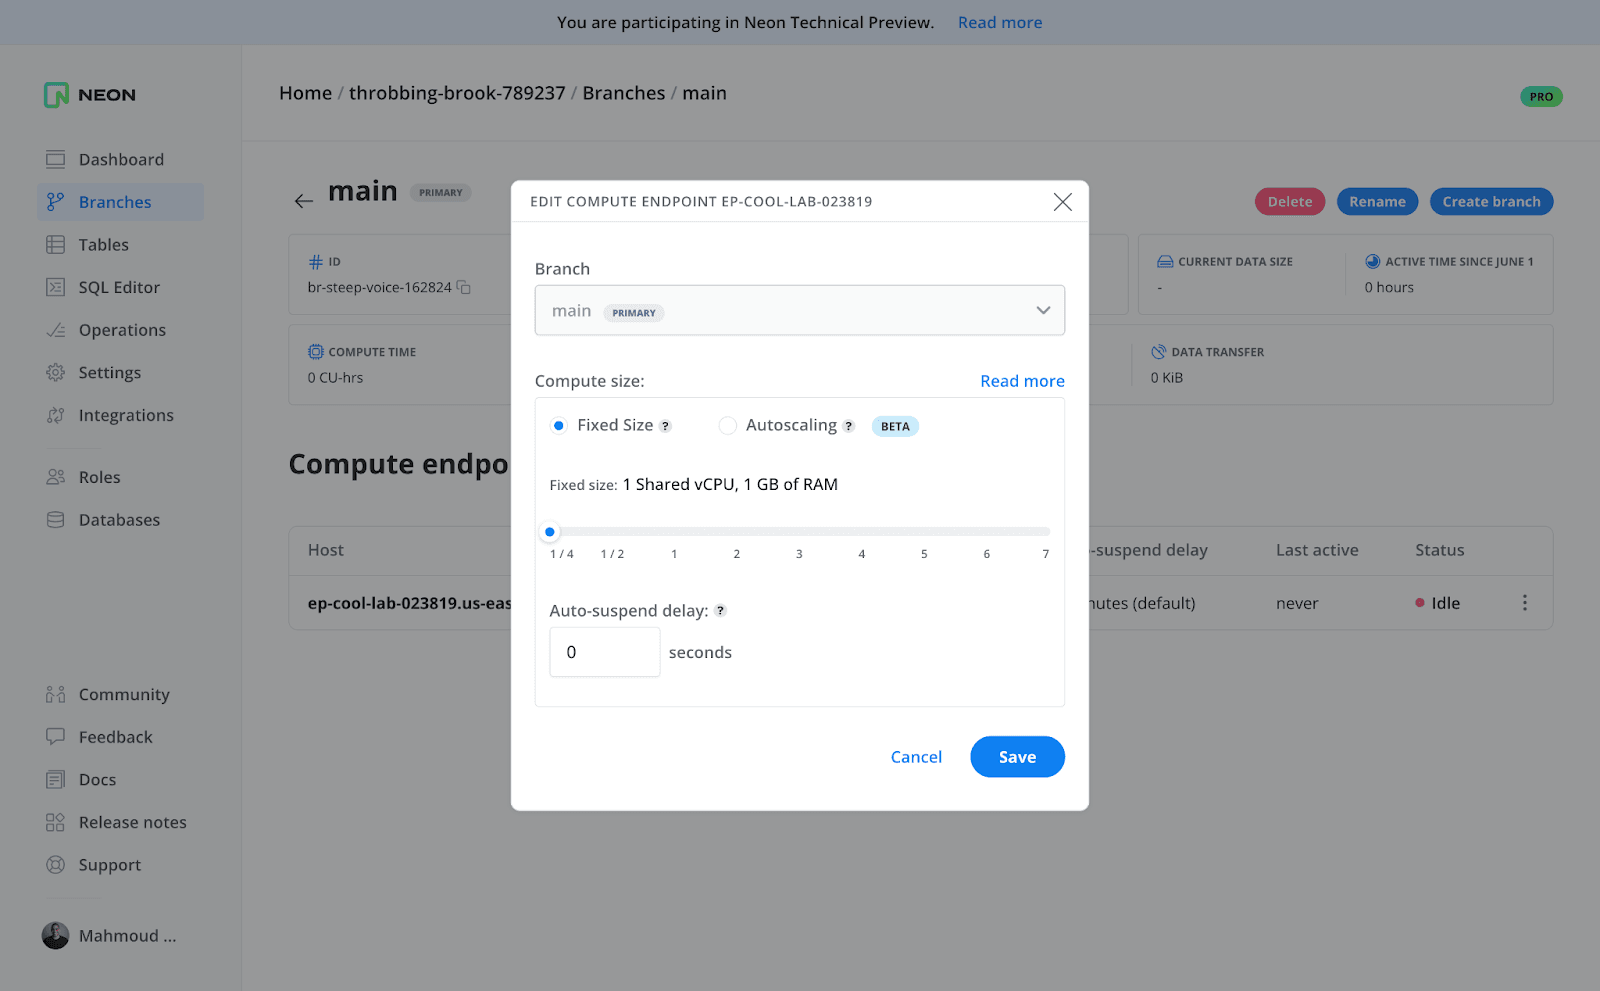Click the Auto-suspend delay help icon

pos(720,611)
